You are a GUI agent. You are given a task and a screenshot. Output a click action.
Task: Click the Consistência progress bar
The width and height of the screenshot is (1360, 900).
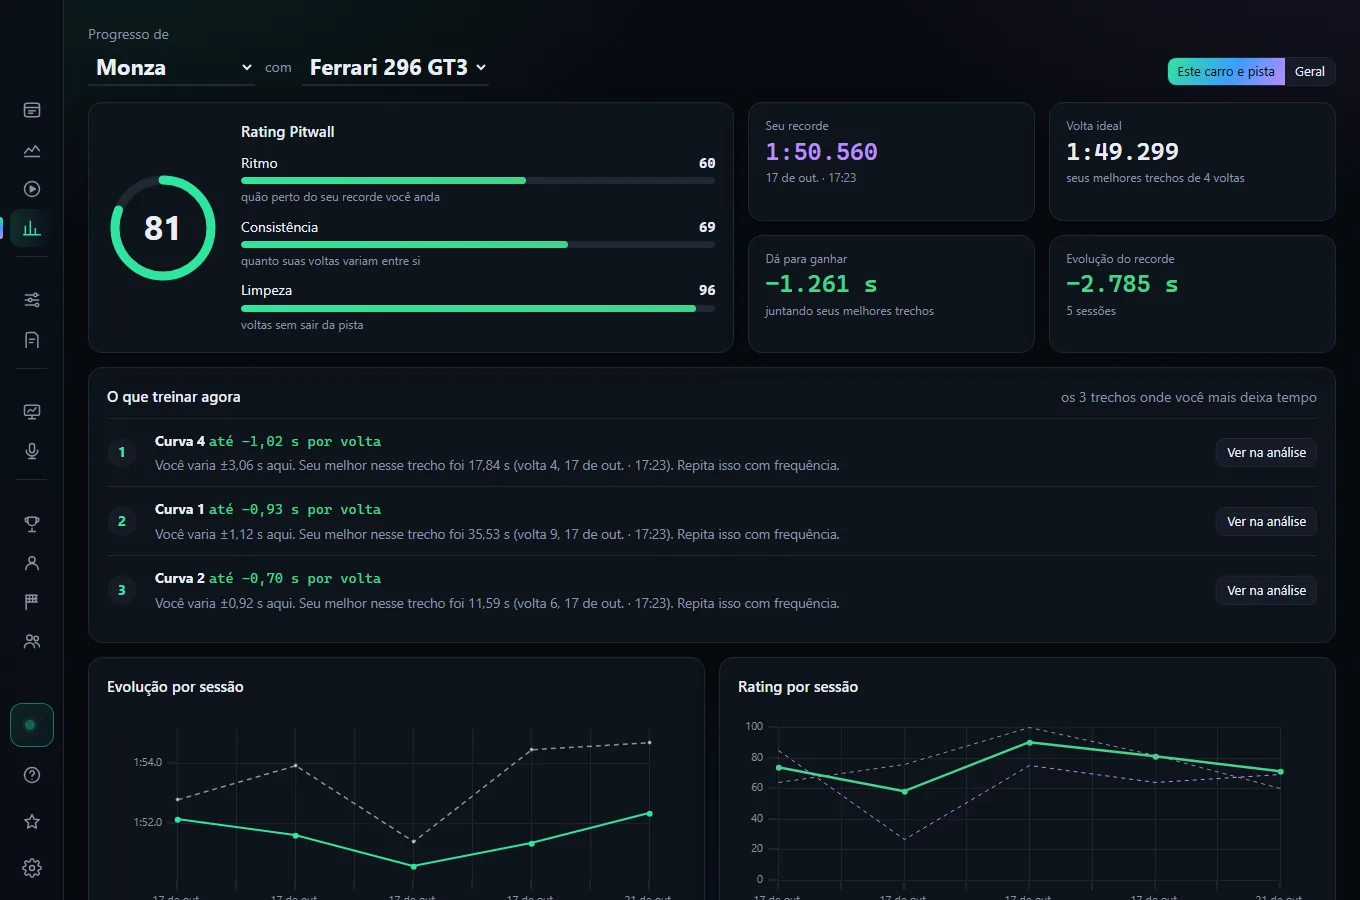click(478, 245)
